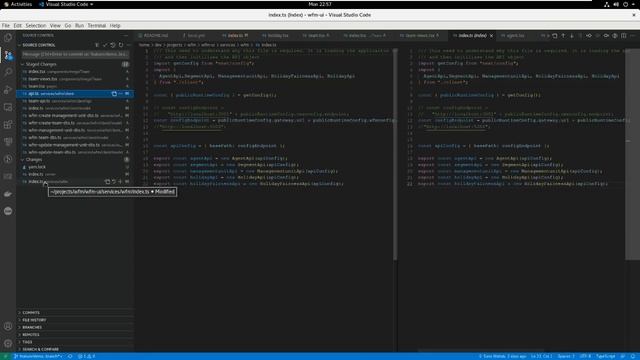Click the notifications bell in status bar
The height and width of the screenshot is (360, 640).
point(633,356)
